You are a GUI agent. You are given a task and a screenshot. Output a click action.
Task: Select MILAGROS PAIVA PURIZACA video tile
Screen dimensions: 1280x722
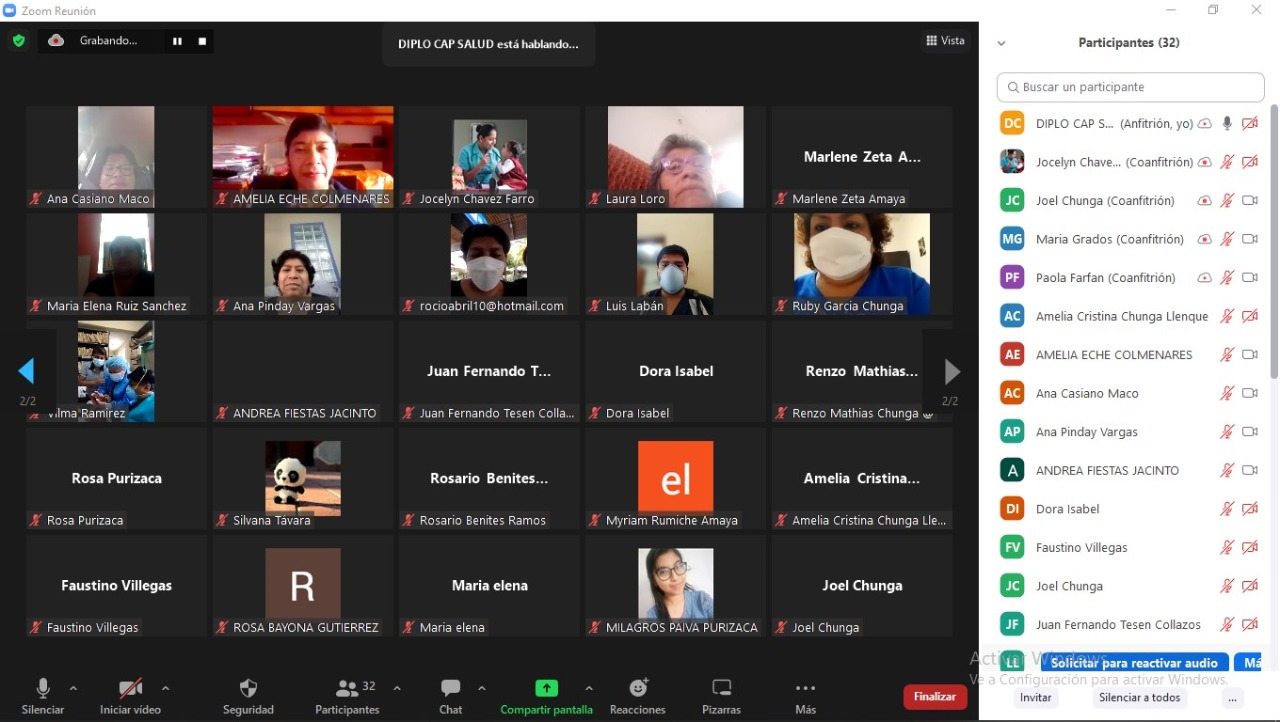click(676, 585)
